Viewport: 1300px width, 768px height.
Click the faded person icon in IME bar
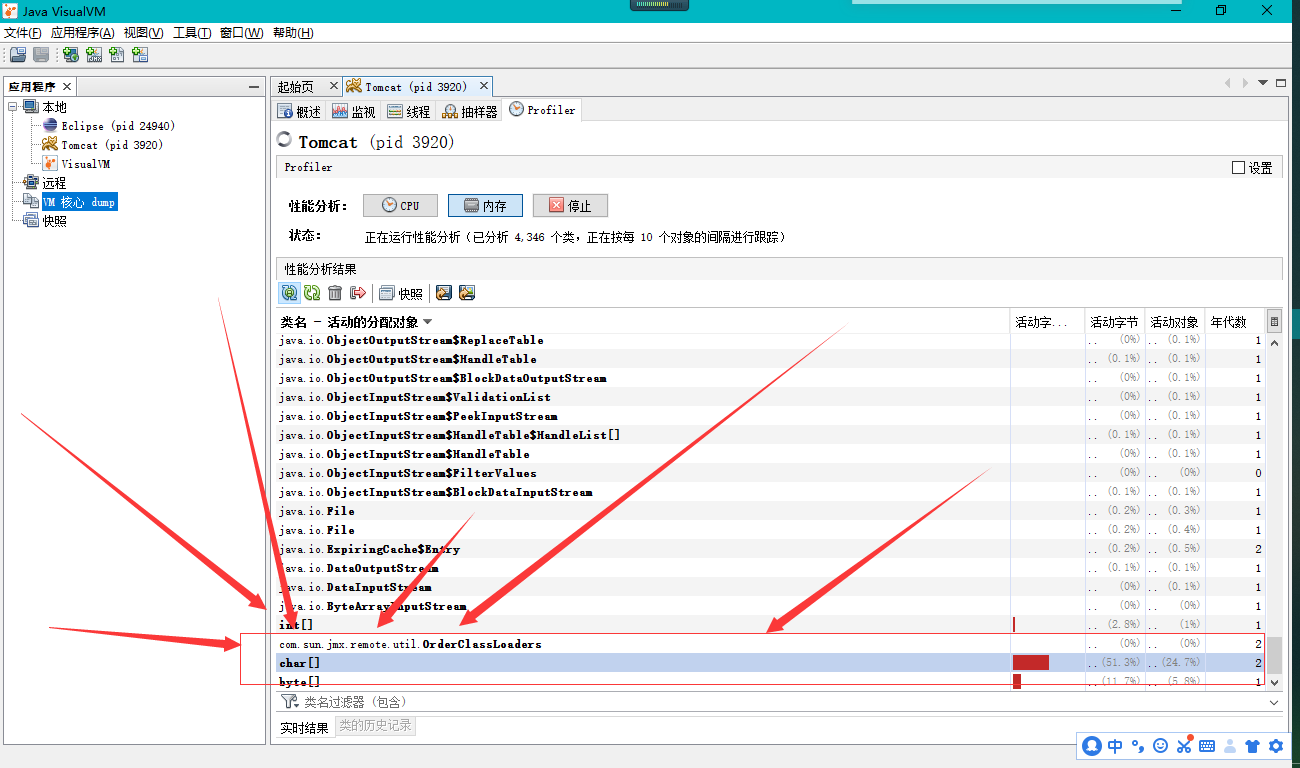pos(1230,746)
